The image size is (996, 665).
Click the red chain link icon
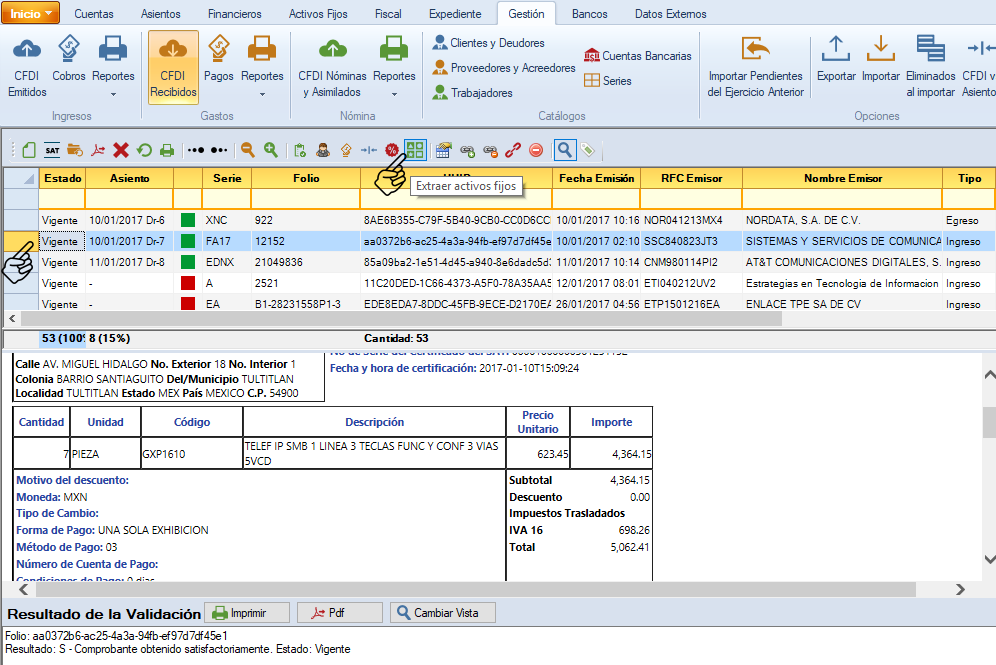(x=513, y=151)
